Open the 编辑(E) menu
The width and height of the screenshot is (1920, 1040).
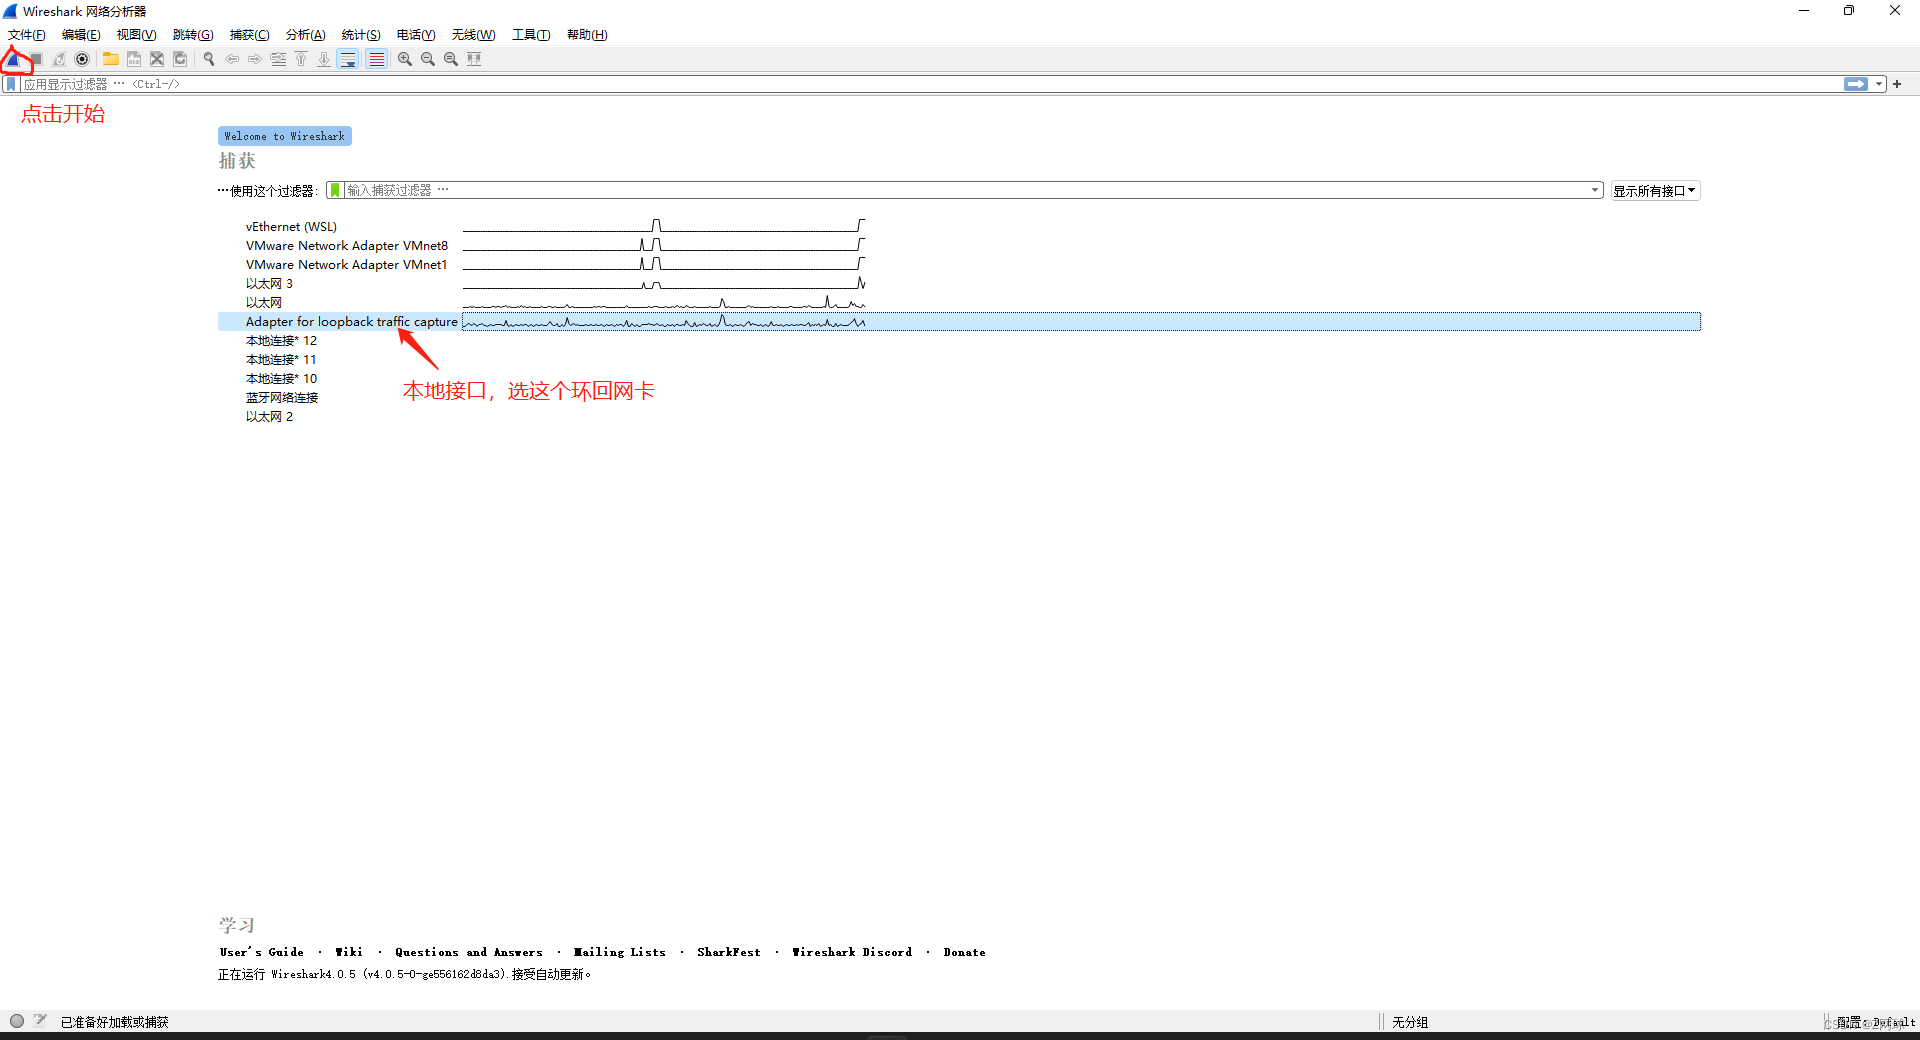[81, 35]
